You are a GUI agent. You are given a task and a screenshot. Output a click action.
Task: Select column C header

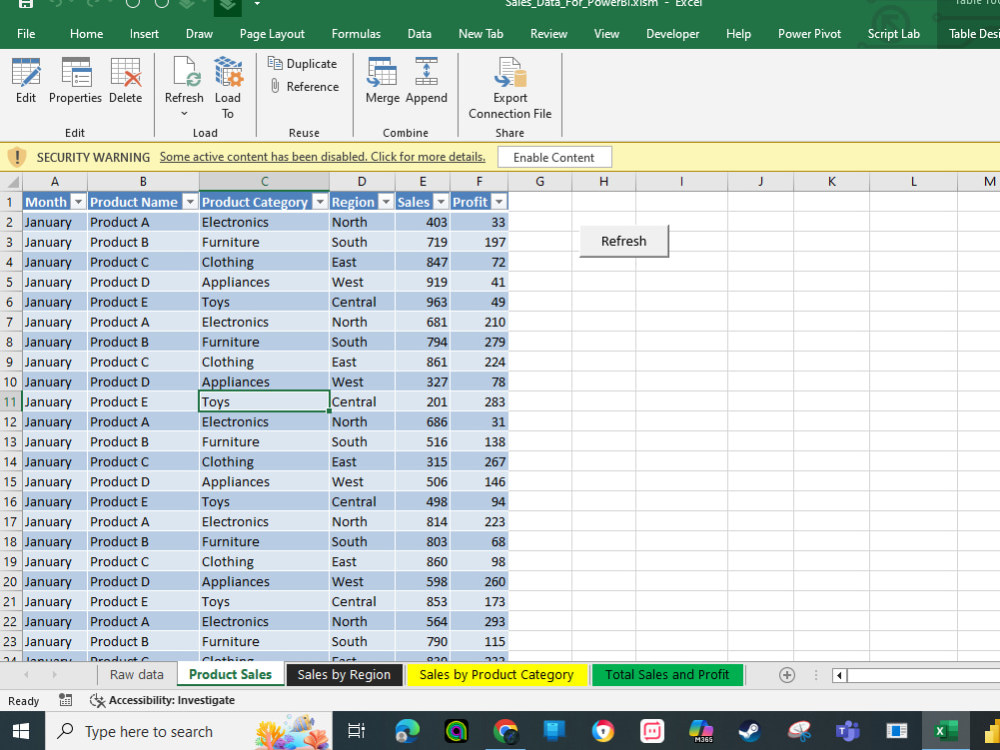click(x=264, y=182)
